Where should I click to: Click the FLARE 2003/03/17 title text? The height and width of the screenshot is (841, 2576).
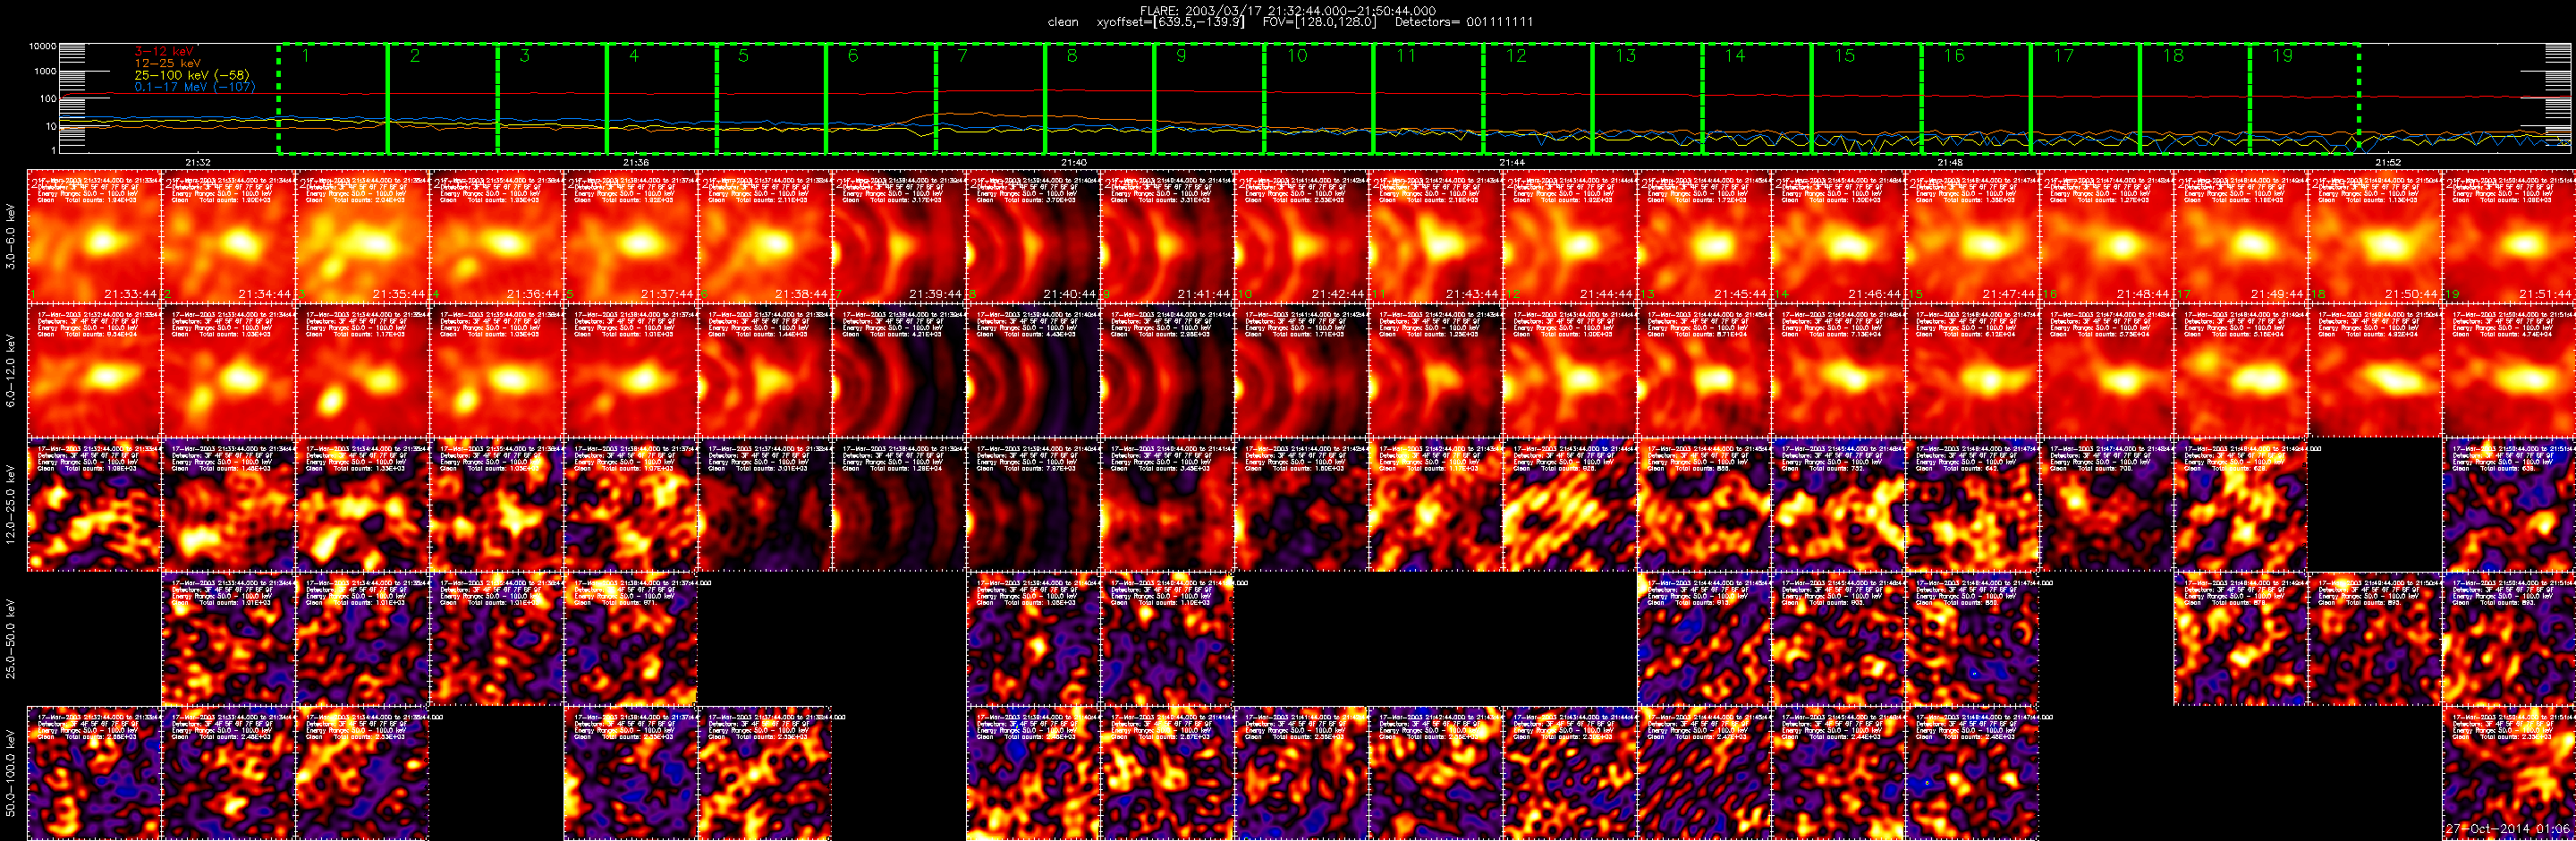point(1288,11)
